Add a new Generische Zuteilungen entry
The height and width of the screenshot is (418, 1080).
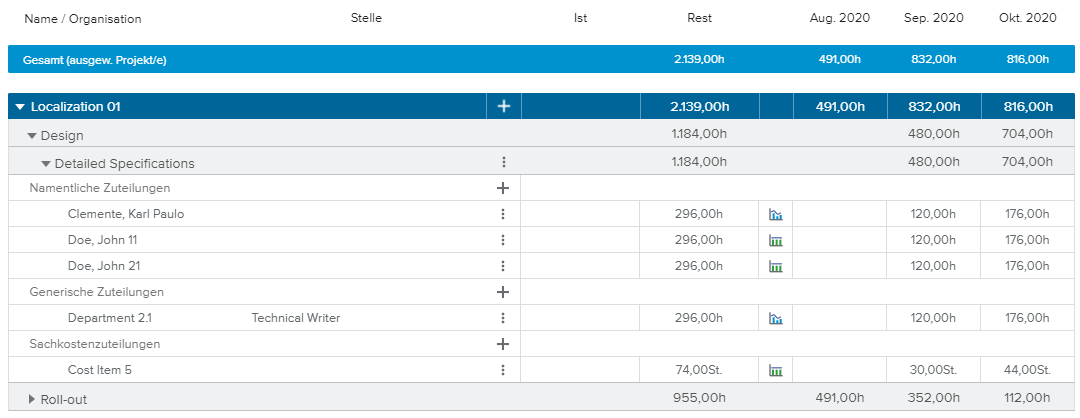point(503,292)
